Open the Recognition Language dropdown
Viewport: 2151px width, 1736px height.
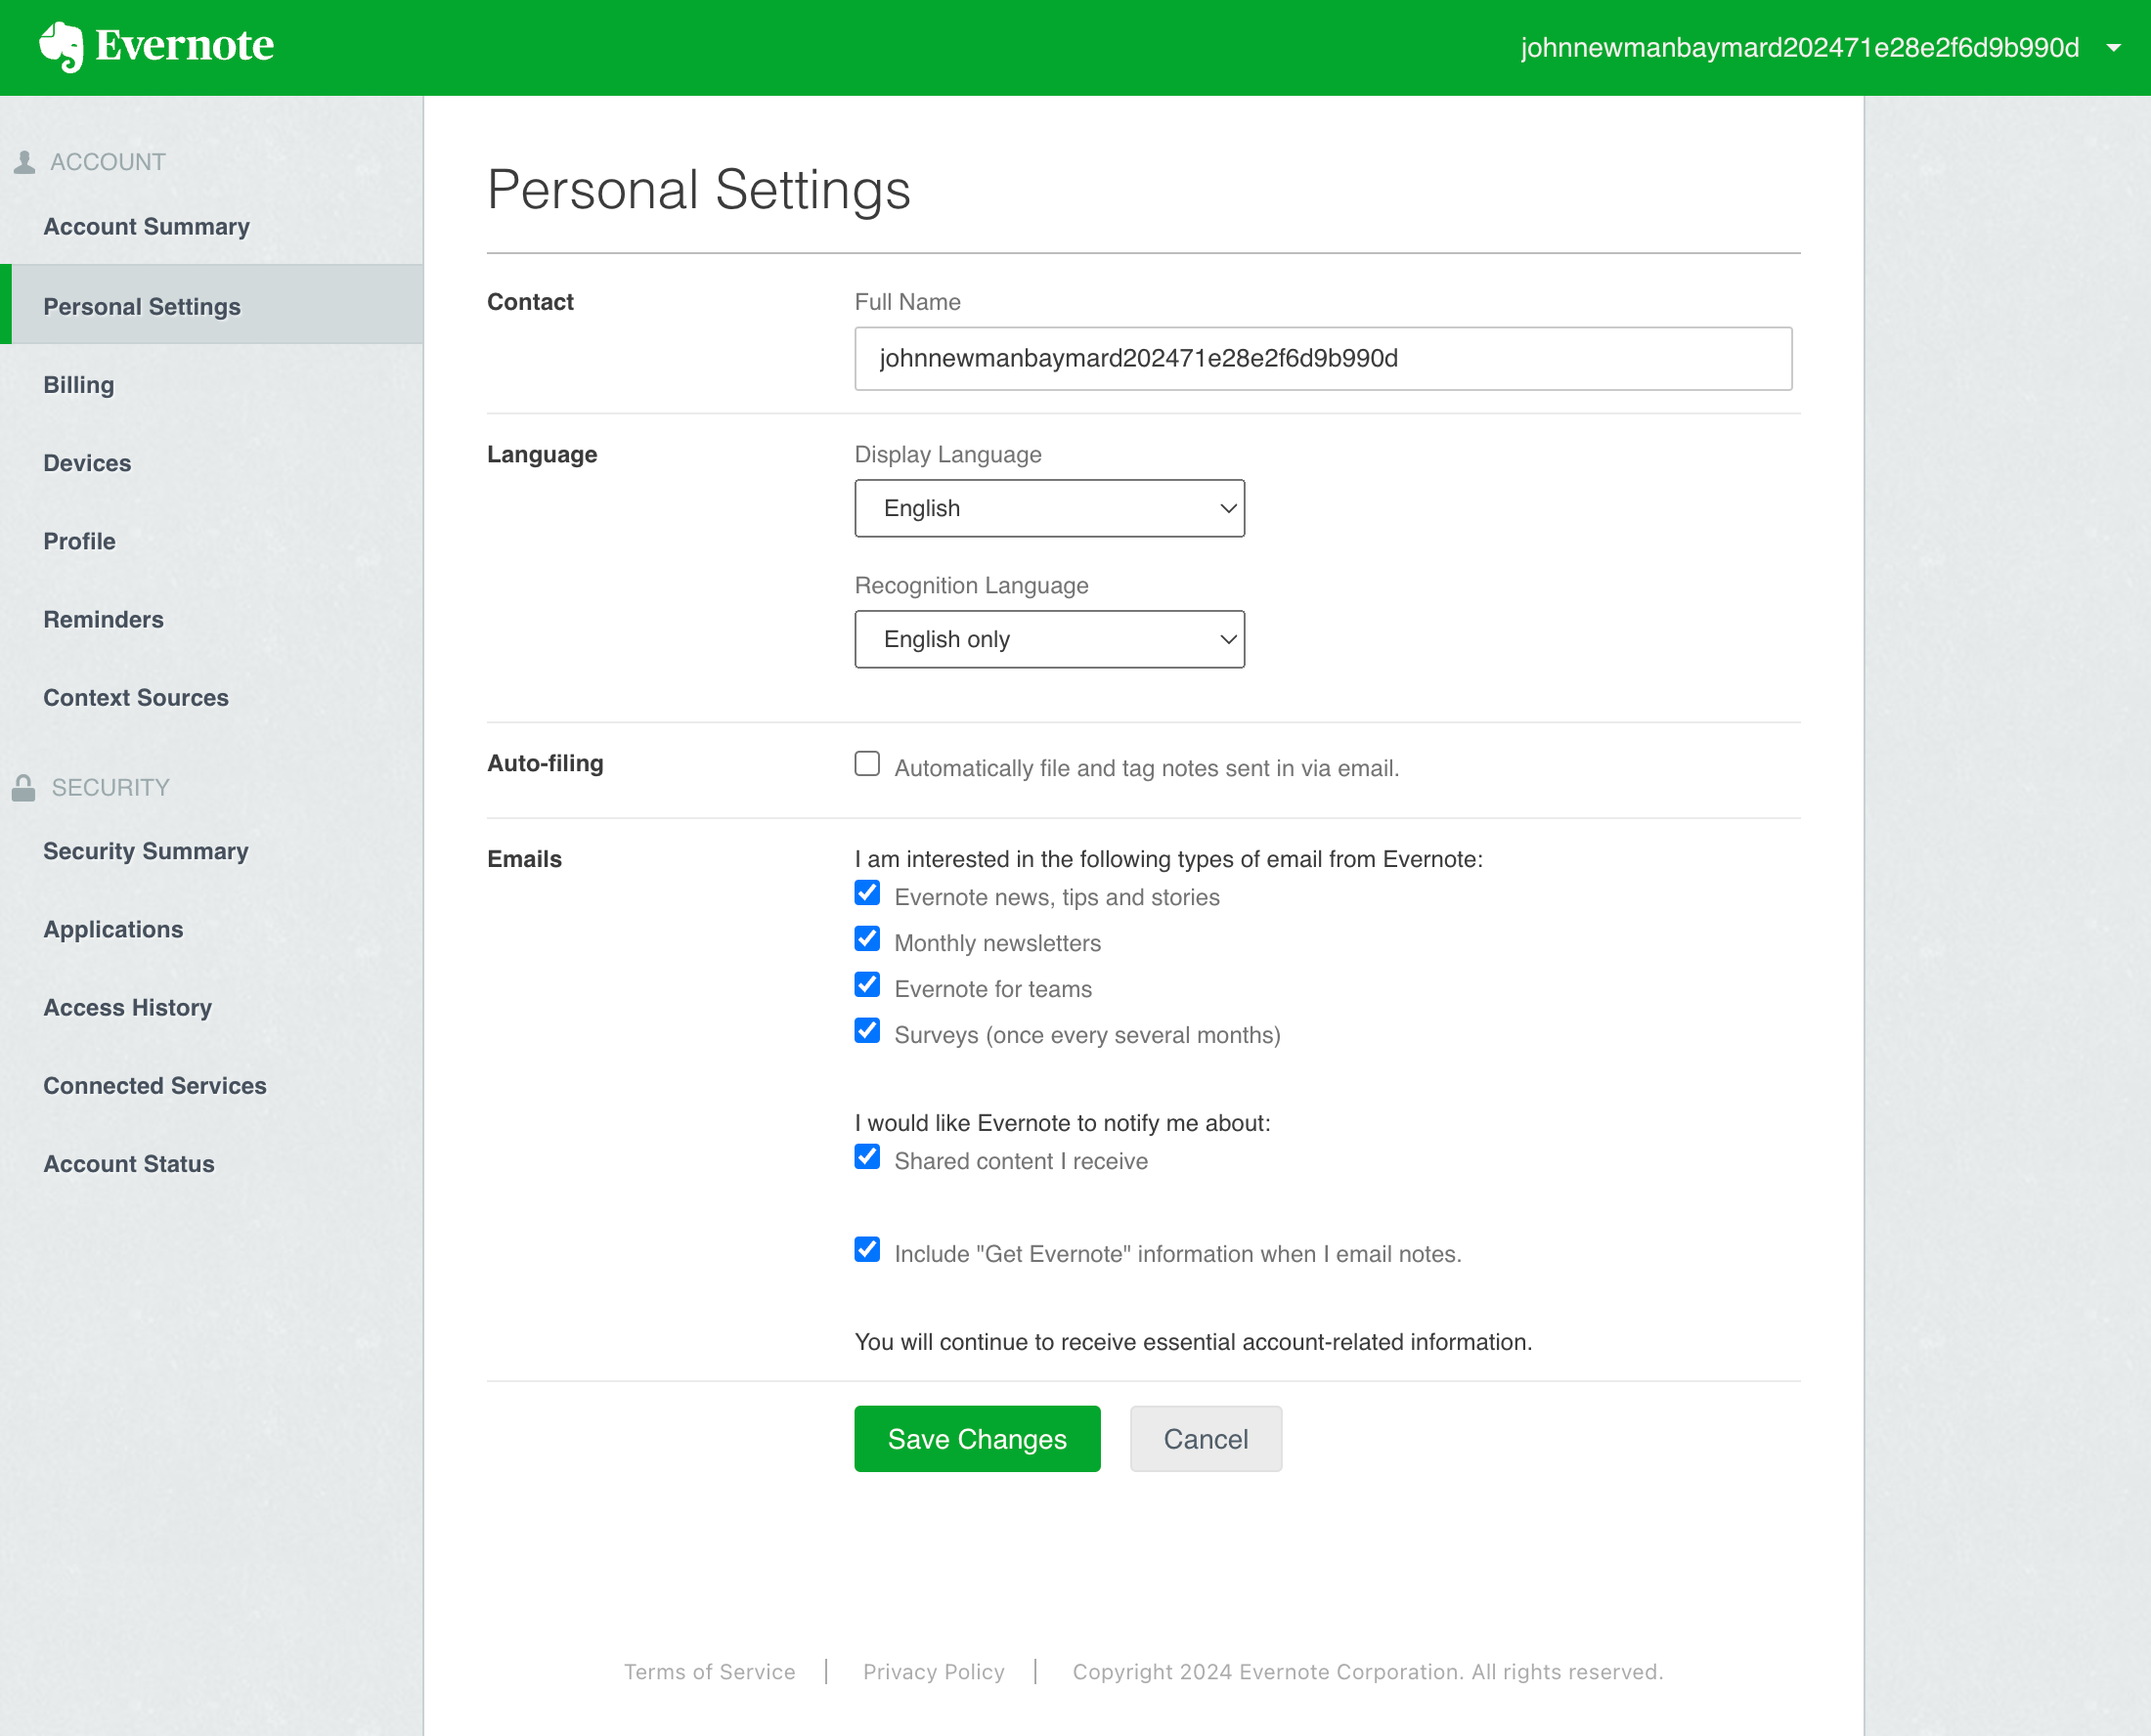(x=1049, y=639)
